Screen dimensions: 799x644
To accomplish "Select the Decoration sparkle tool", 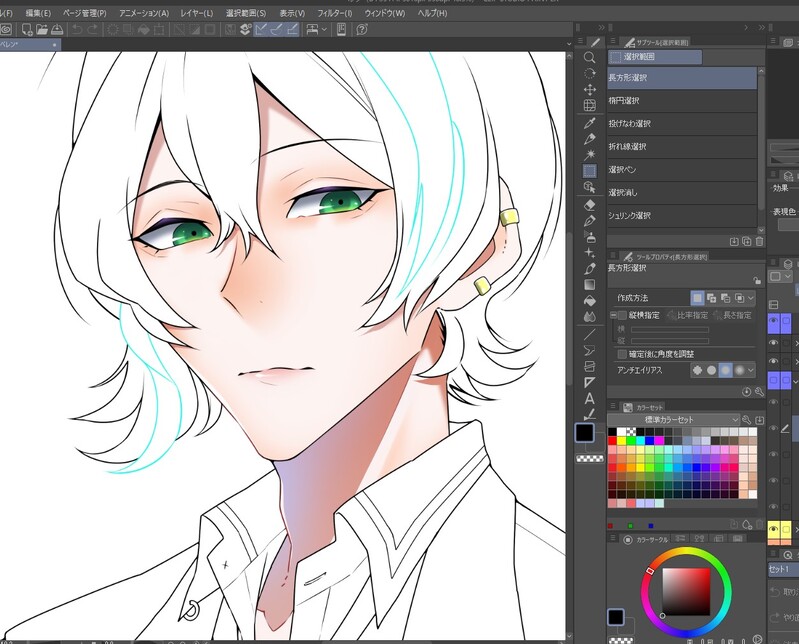I will click(x=590, y=253).
